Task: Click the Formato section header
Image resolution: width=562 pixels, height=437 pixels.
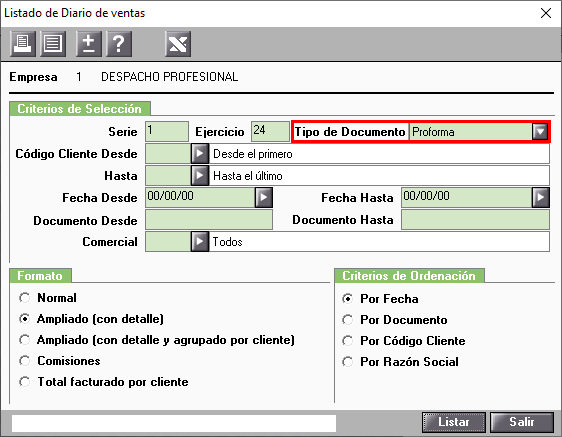Action: coord(40,276)
